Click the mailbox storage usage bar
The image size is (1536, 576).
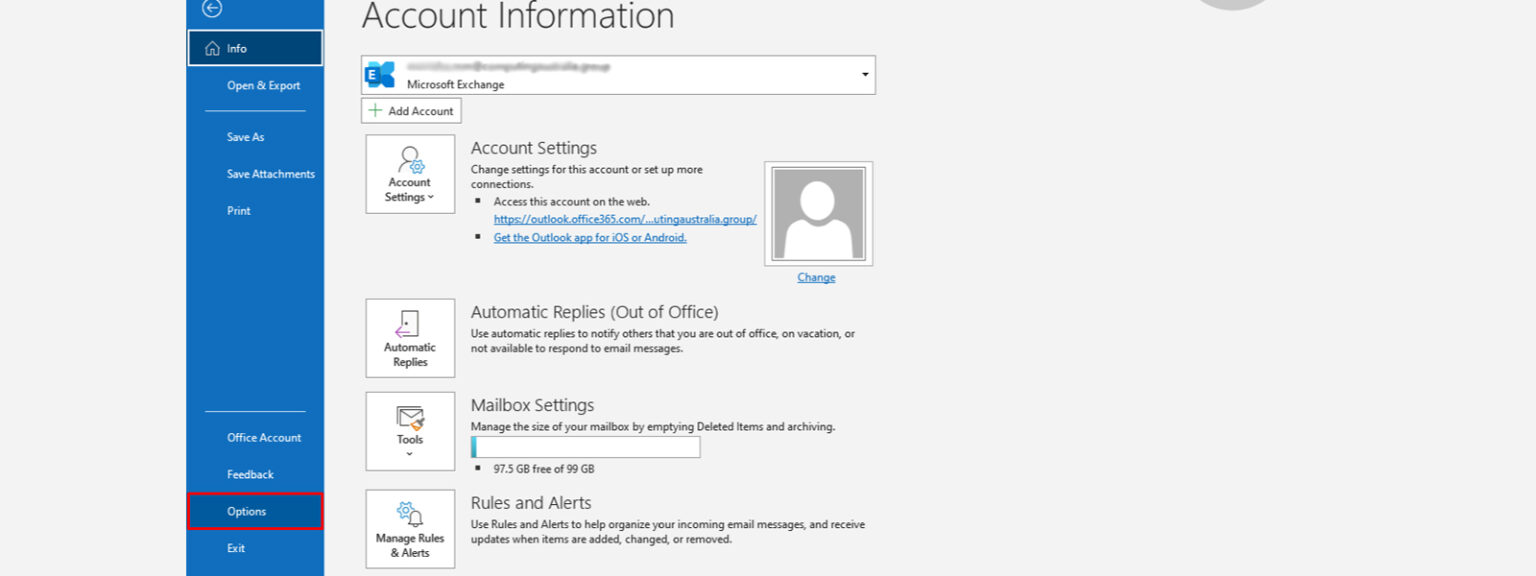586,447
